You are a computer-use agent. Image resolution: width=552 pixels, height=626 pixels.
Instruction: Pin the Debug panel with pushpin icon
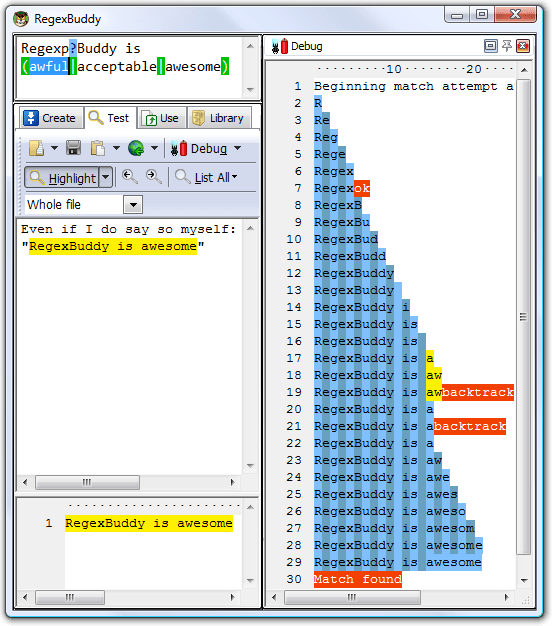coord(506,46)
